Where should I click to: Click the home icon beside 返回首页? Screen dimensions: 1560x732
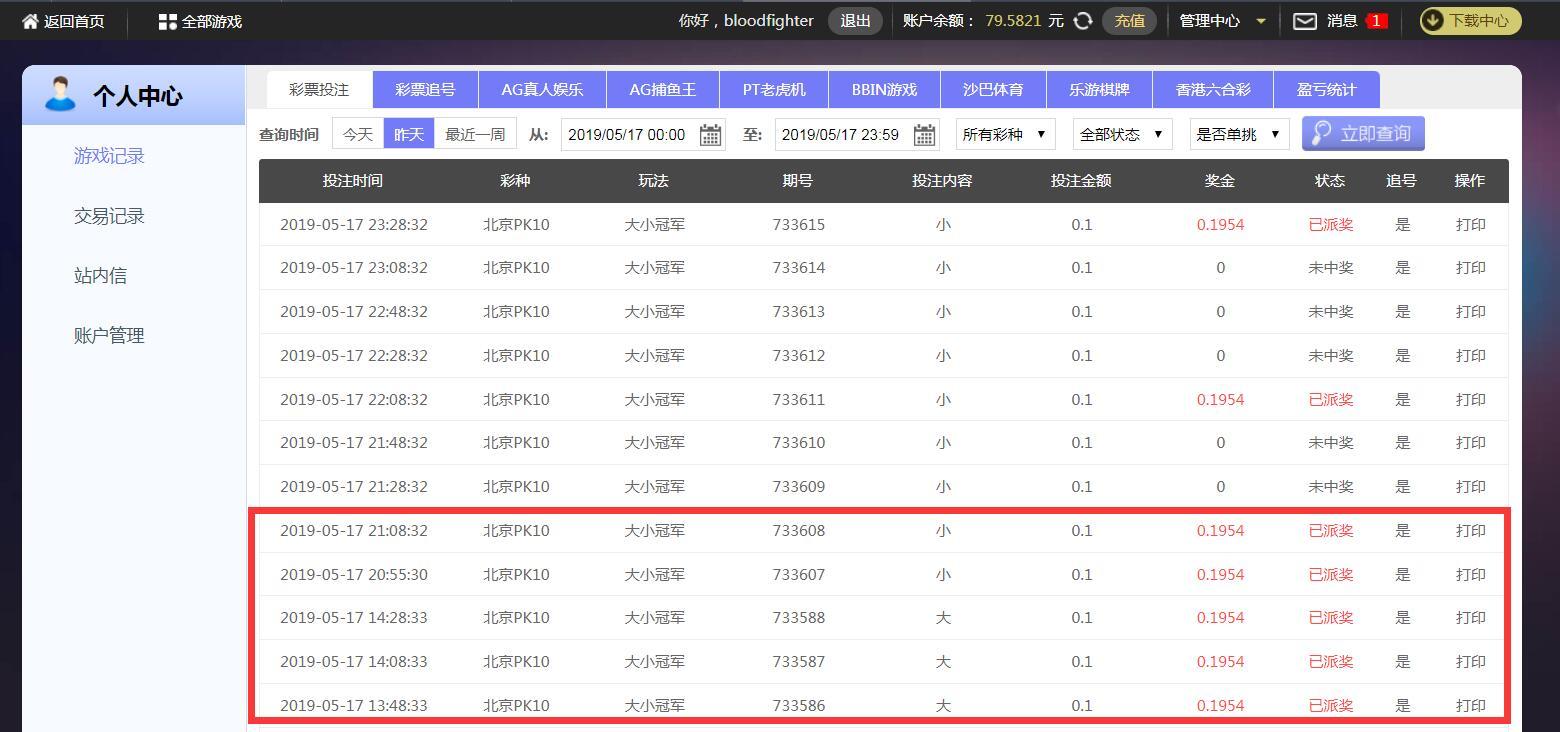tap(30, 21)
